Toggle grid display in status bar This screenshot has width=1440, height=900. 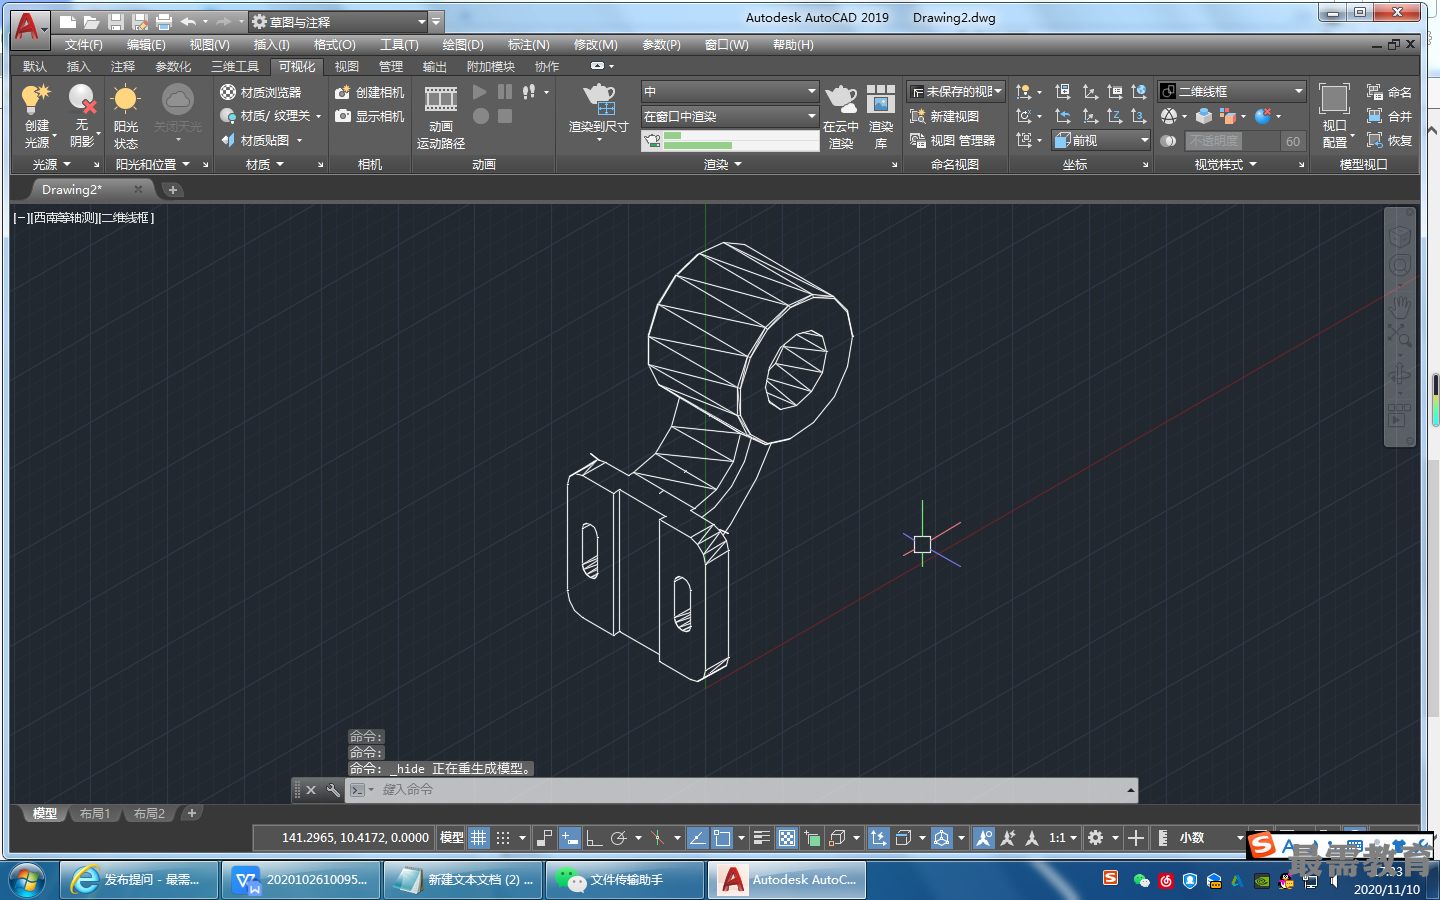pyautogui.click(x=479, y=838)
